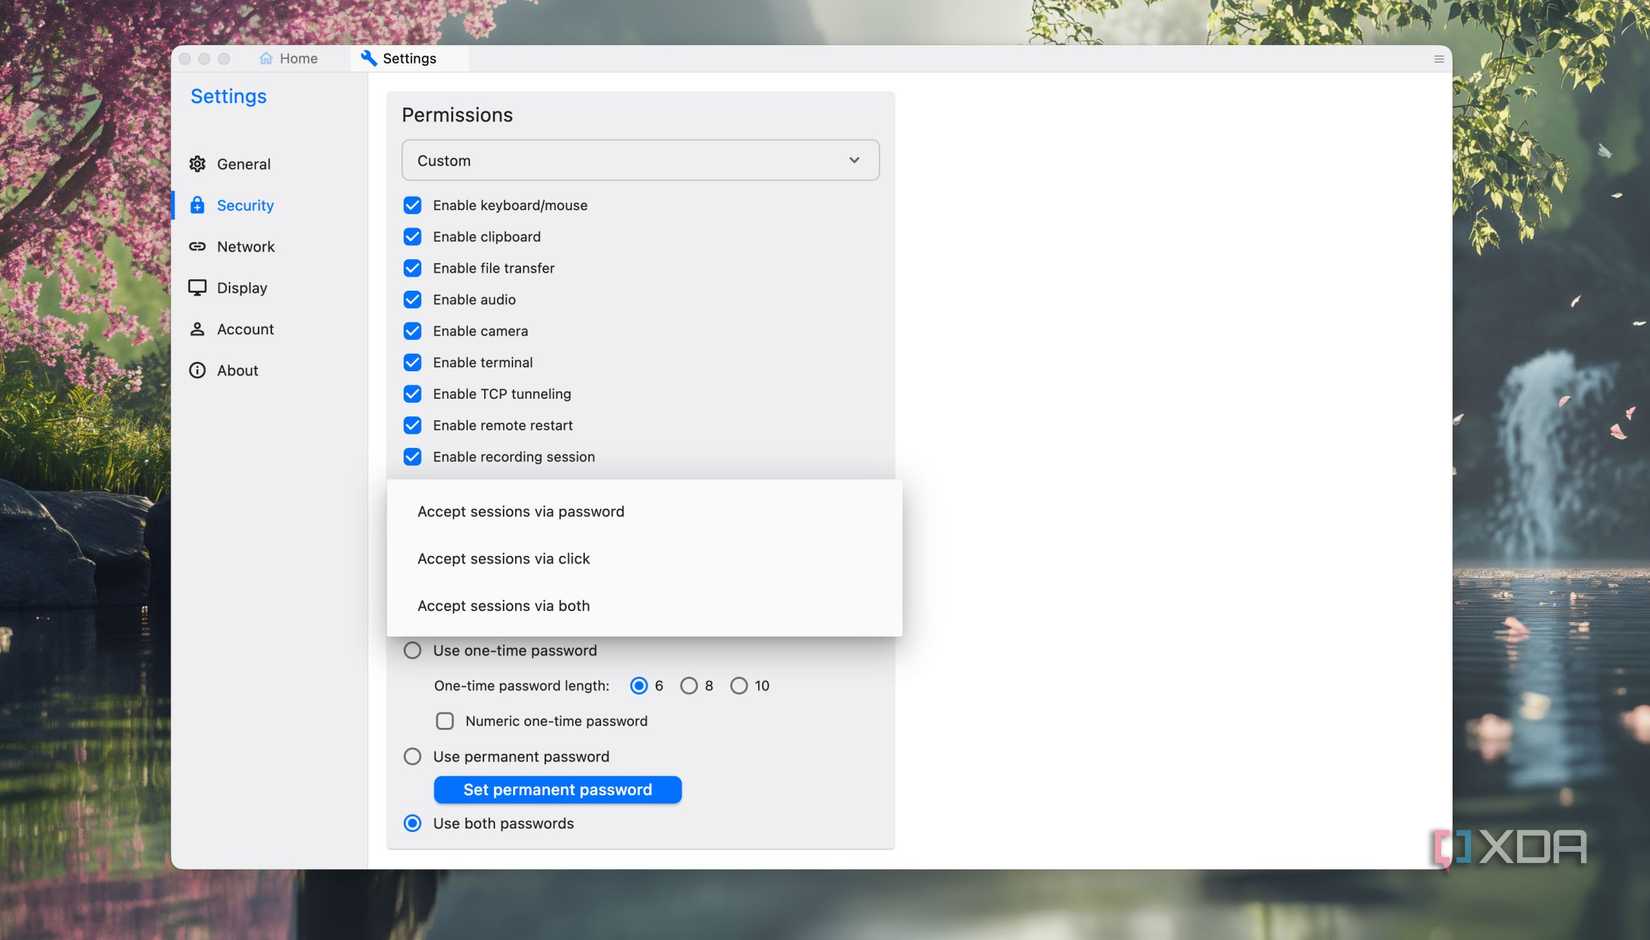This screenshot has width=1650, height=940.
Task: Open the hamburger menu at top right
Action: (1438, 57)
